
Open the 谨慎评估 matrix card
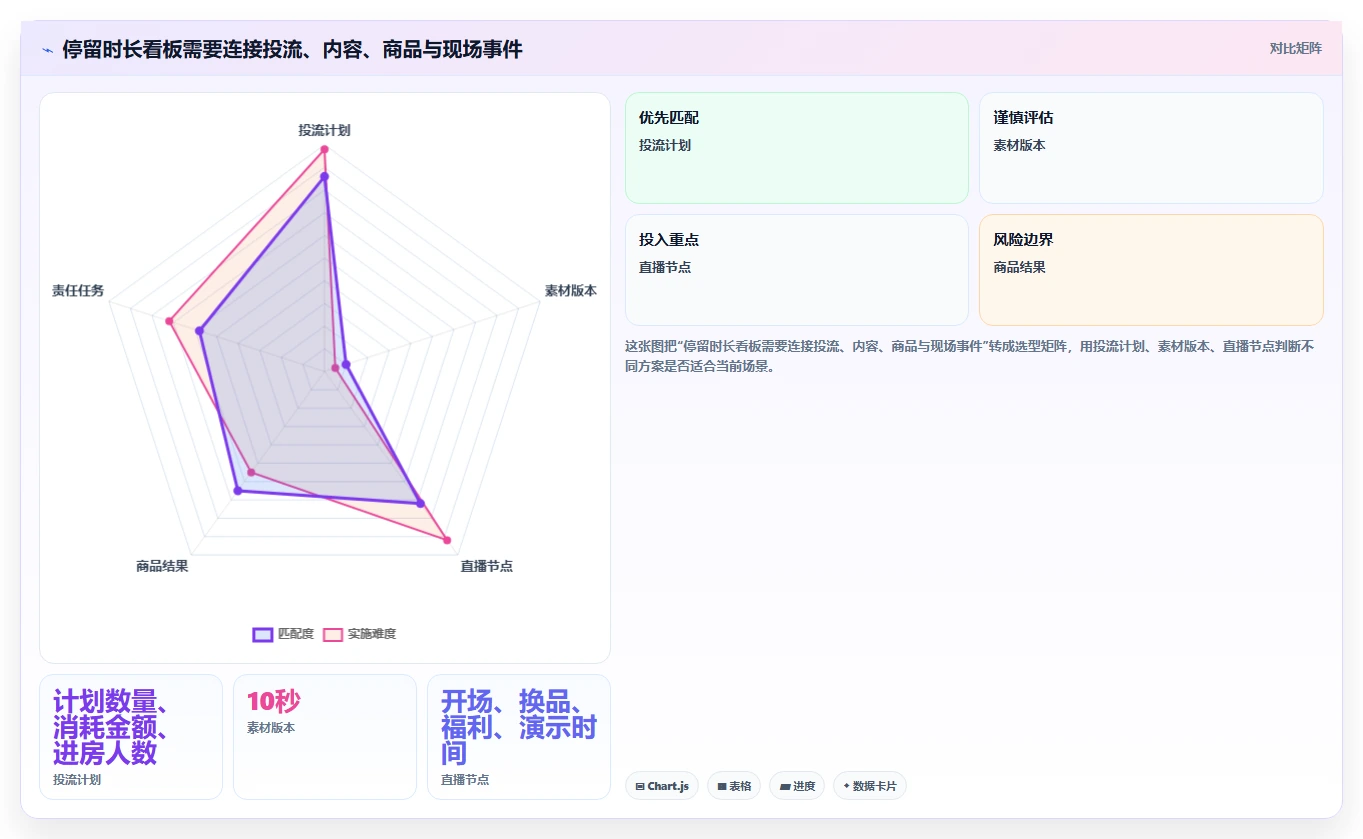click(x=1151, y=148)
